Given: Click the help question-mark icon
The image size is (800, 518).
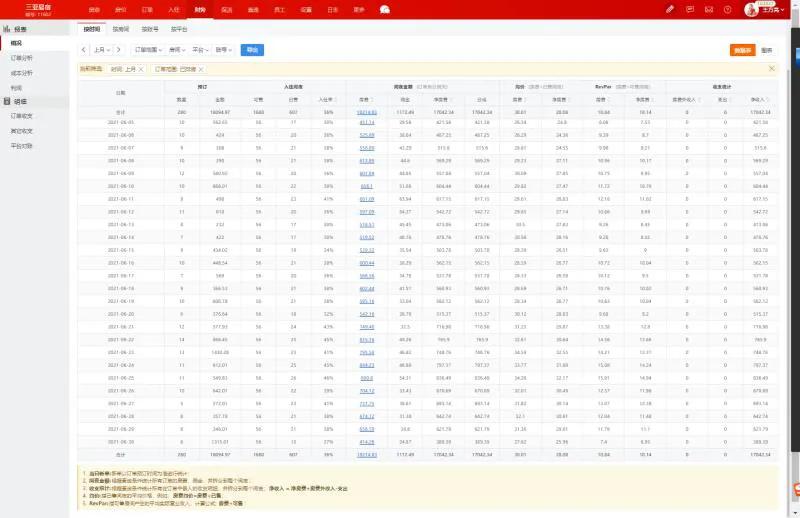Looking at the screenshot, I should pyautogui.click(x=728, y=9).
